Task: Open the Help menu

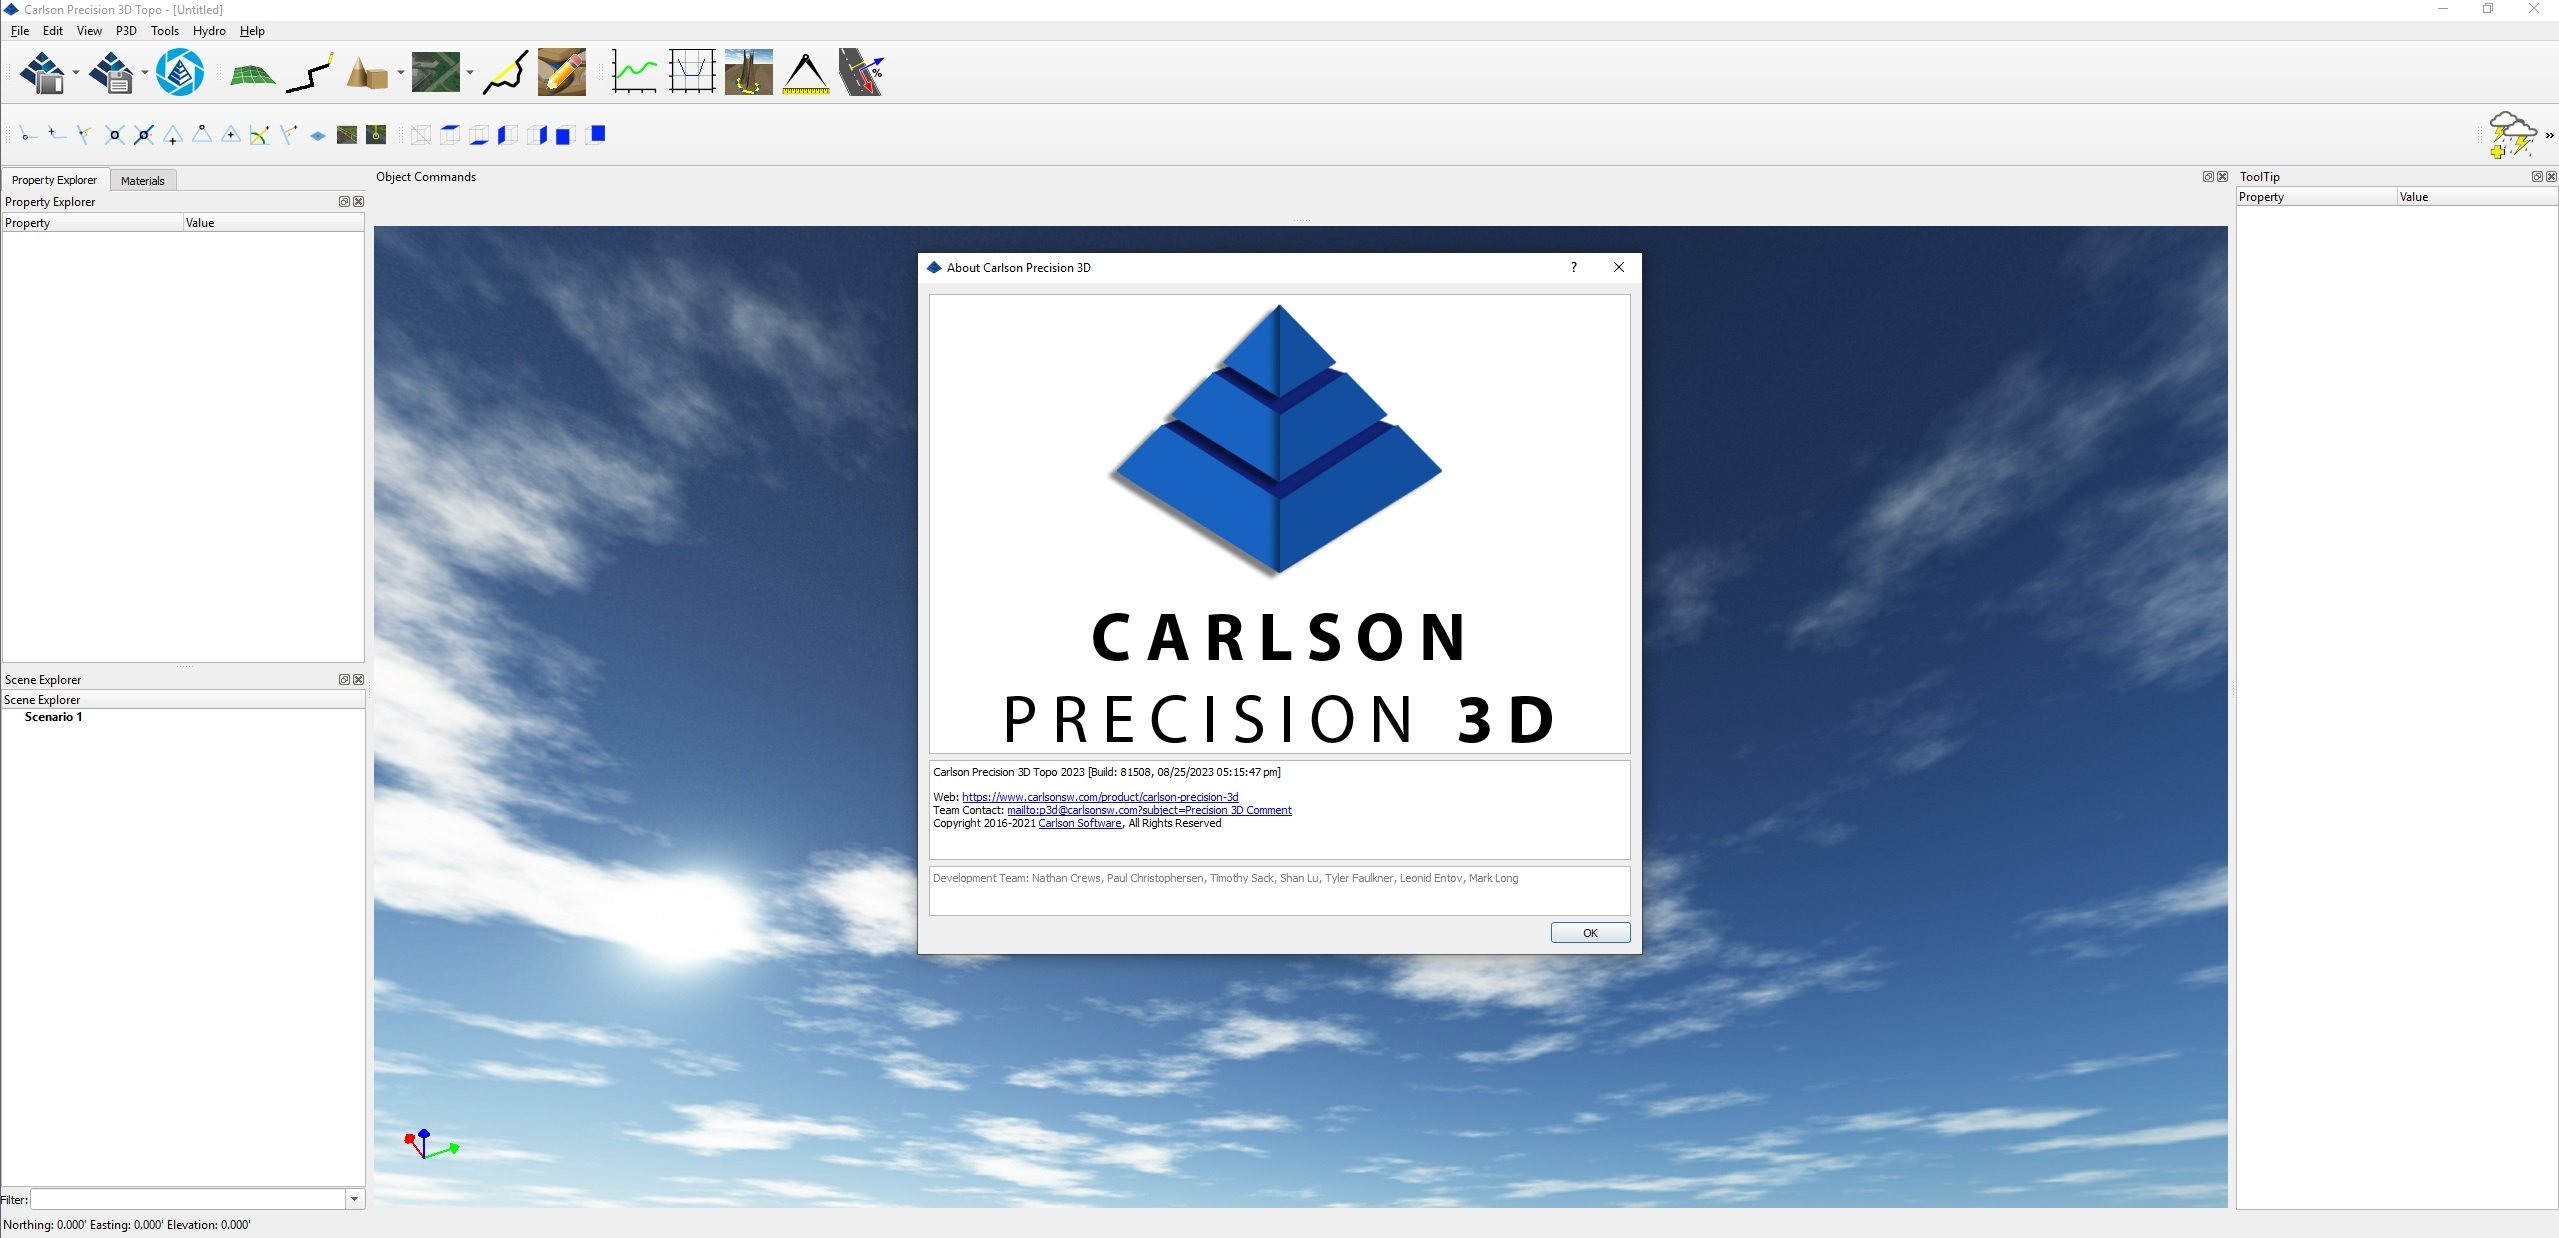Action: tap(252, 31)
